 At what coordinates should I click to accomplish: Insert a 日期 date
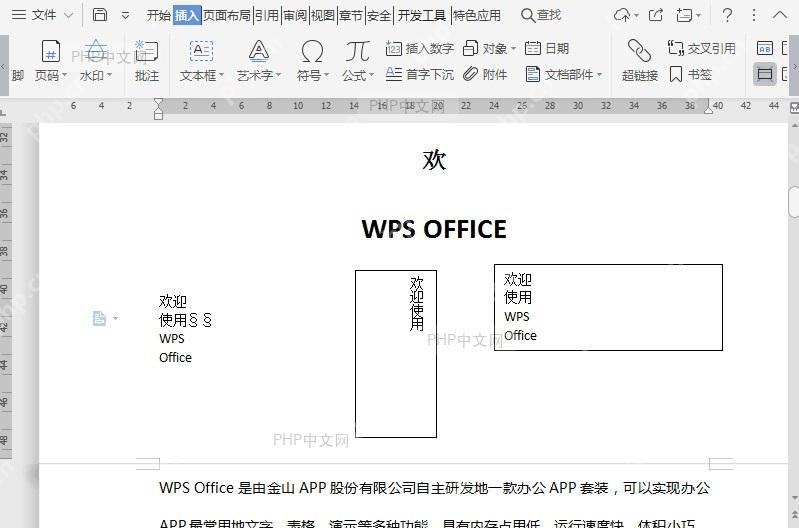pyautogui.click(x=547, y=48)
